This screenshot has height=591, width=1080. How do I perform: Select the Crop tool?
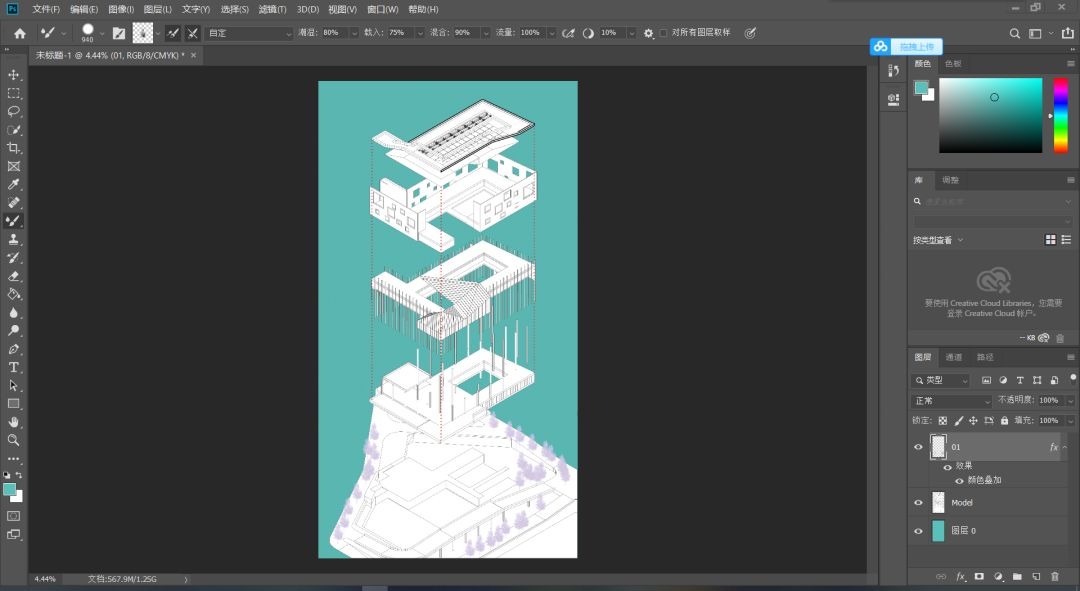point(14,147)
